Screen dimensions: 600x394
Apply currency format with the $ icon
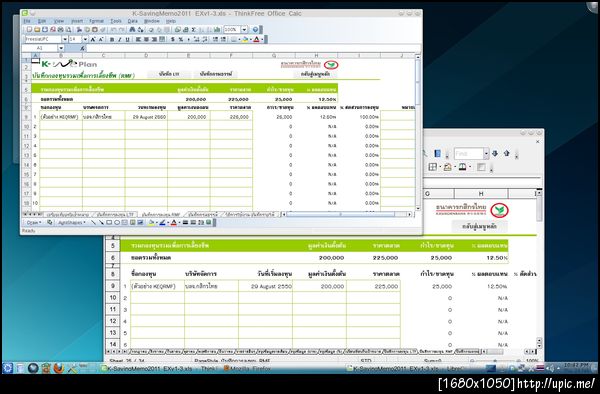pos(173,39)
